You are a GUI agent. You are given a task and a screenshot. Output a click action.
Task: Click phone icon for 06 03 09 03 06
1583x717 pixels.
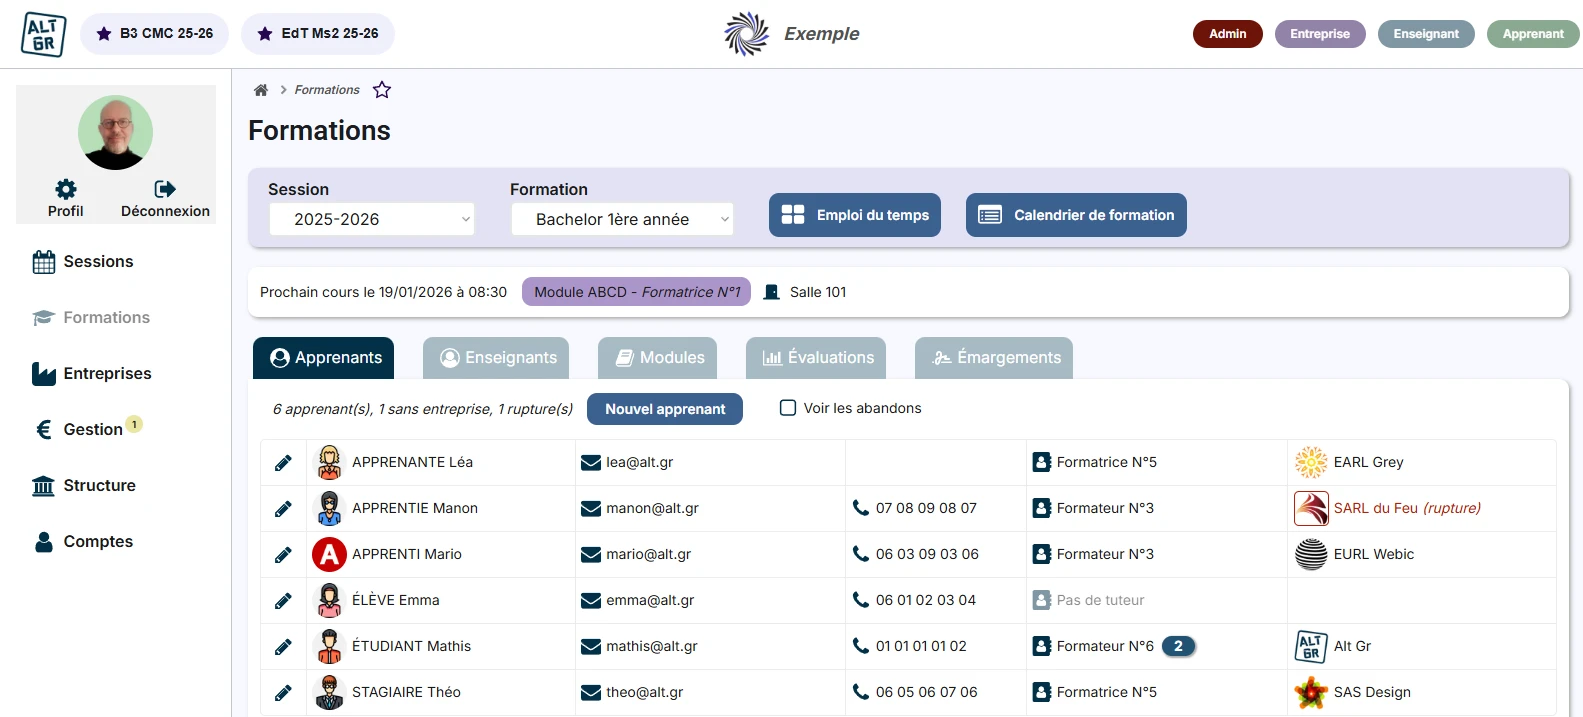click(x=860, y=554)
